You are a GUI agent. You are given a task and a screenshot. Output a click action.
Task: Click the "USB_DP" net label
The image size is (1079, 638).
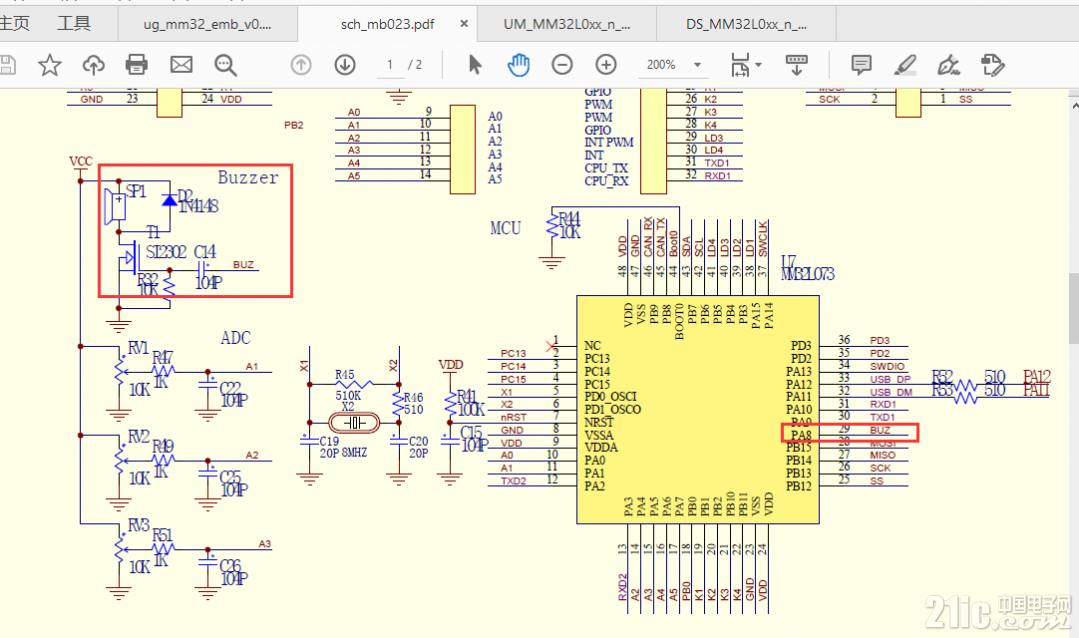890,379
